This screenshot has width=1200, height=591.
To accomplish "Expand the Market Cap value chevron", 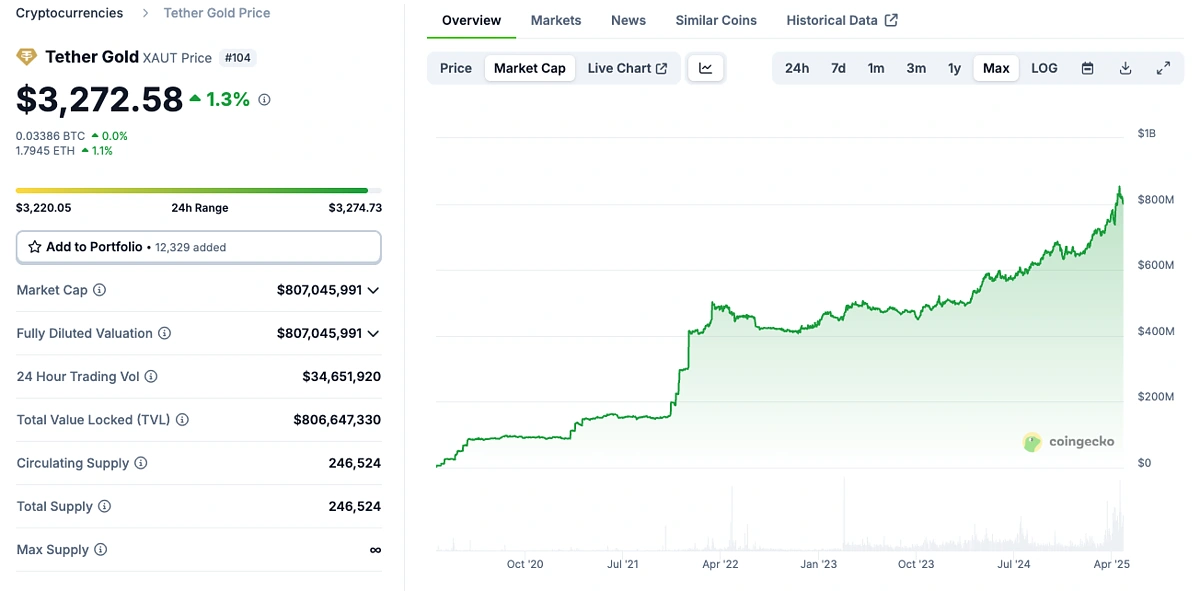I will click(x=373, y=290).
